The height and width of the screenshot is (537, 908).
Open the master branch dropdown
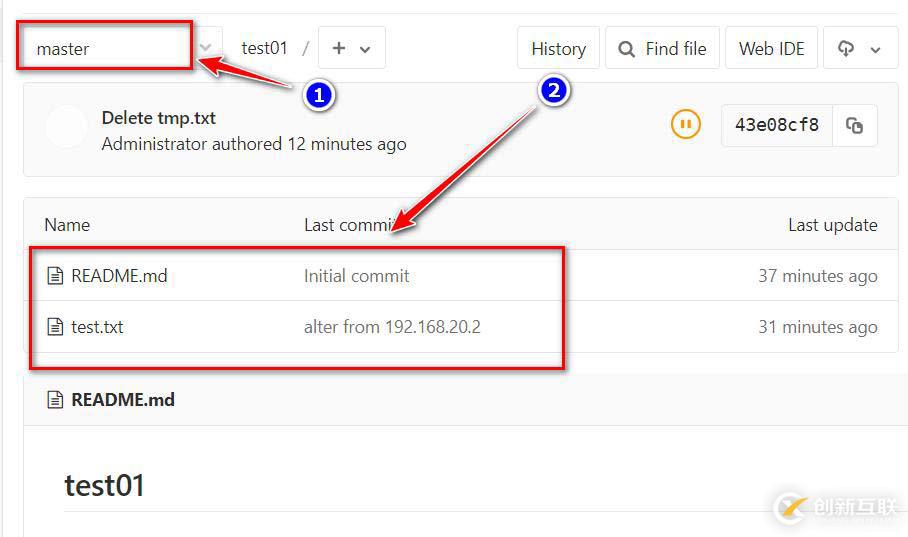pyautogui.click(x=119, y=48)
